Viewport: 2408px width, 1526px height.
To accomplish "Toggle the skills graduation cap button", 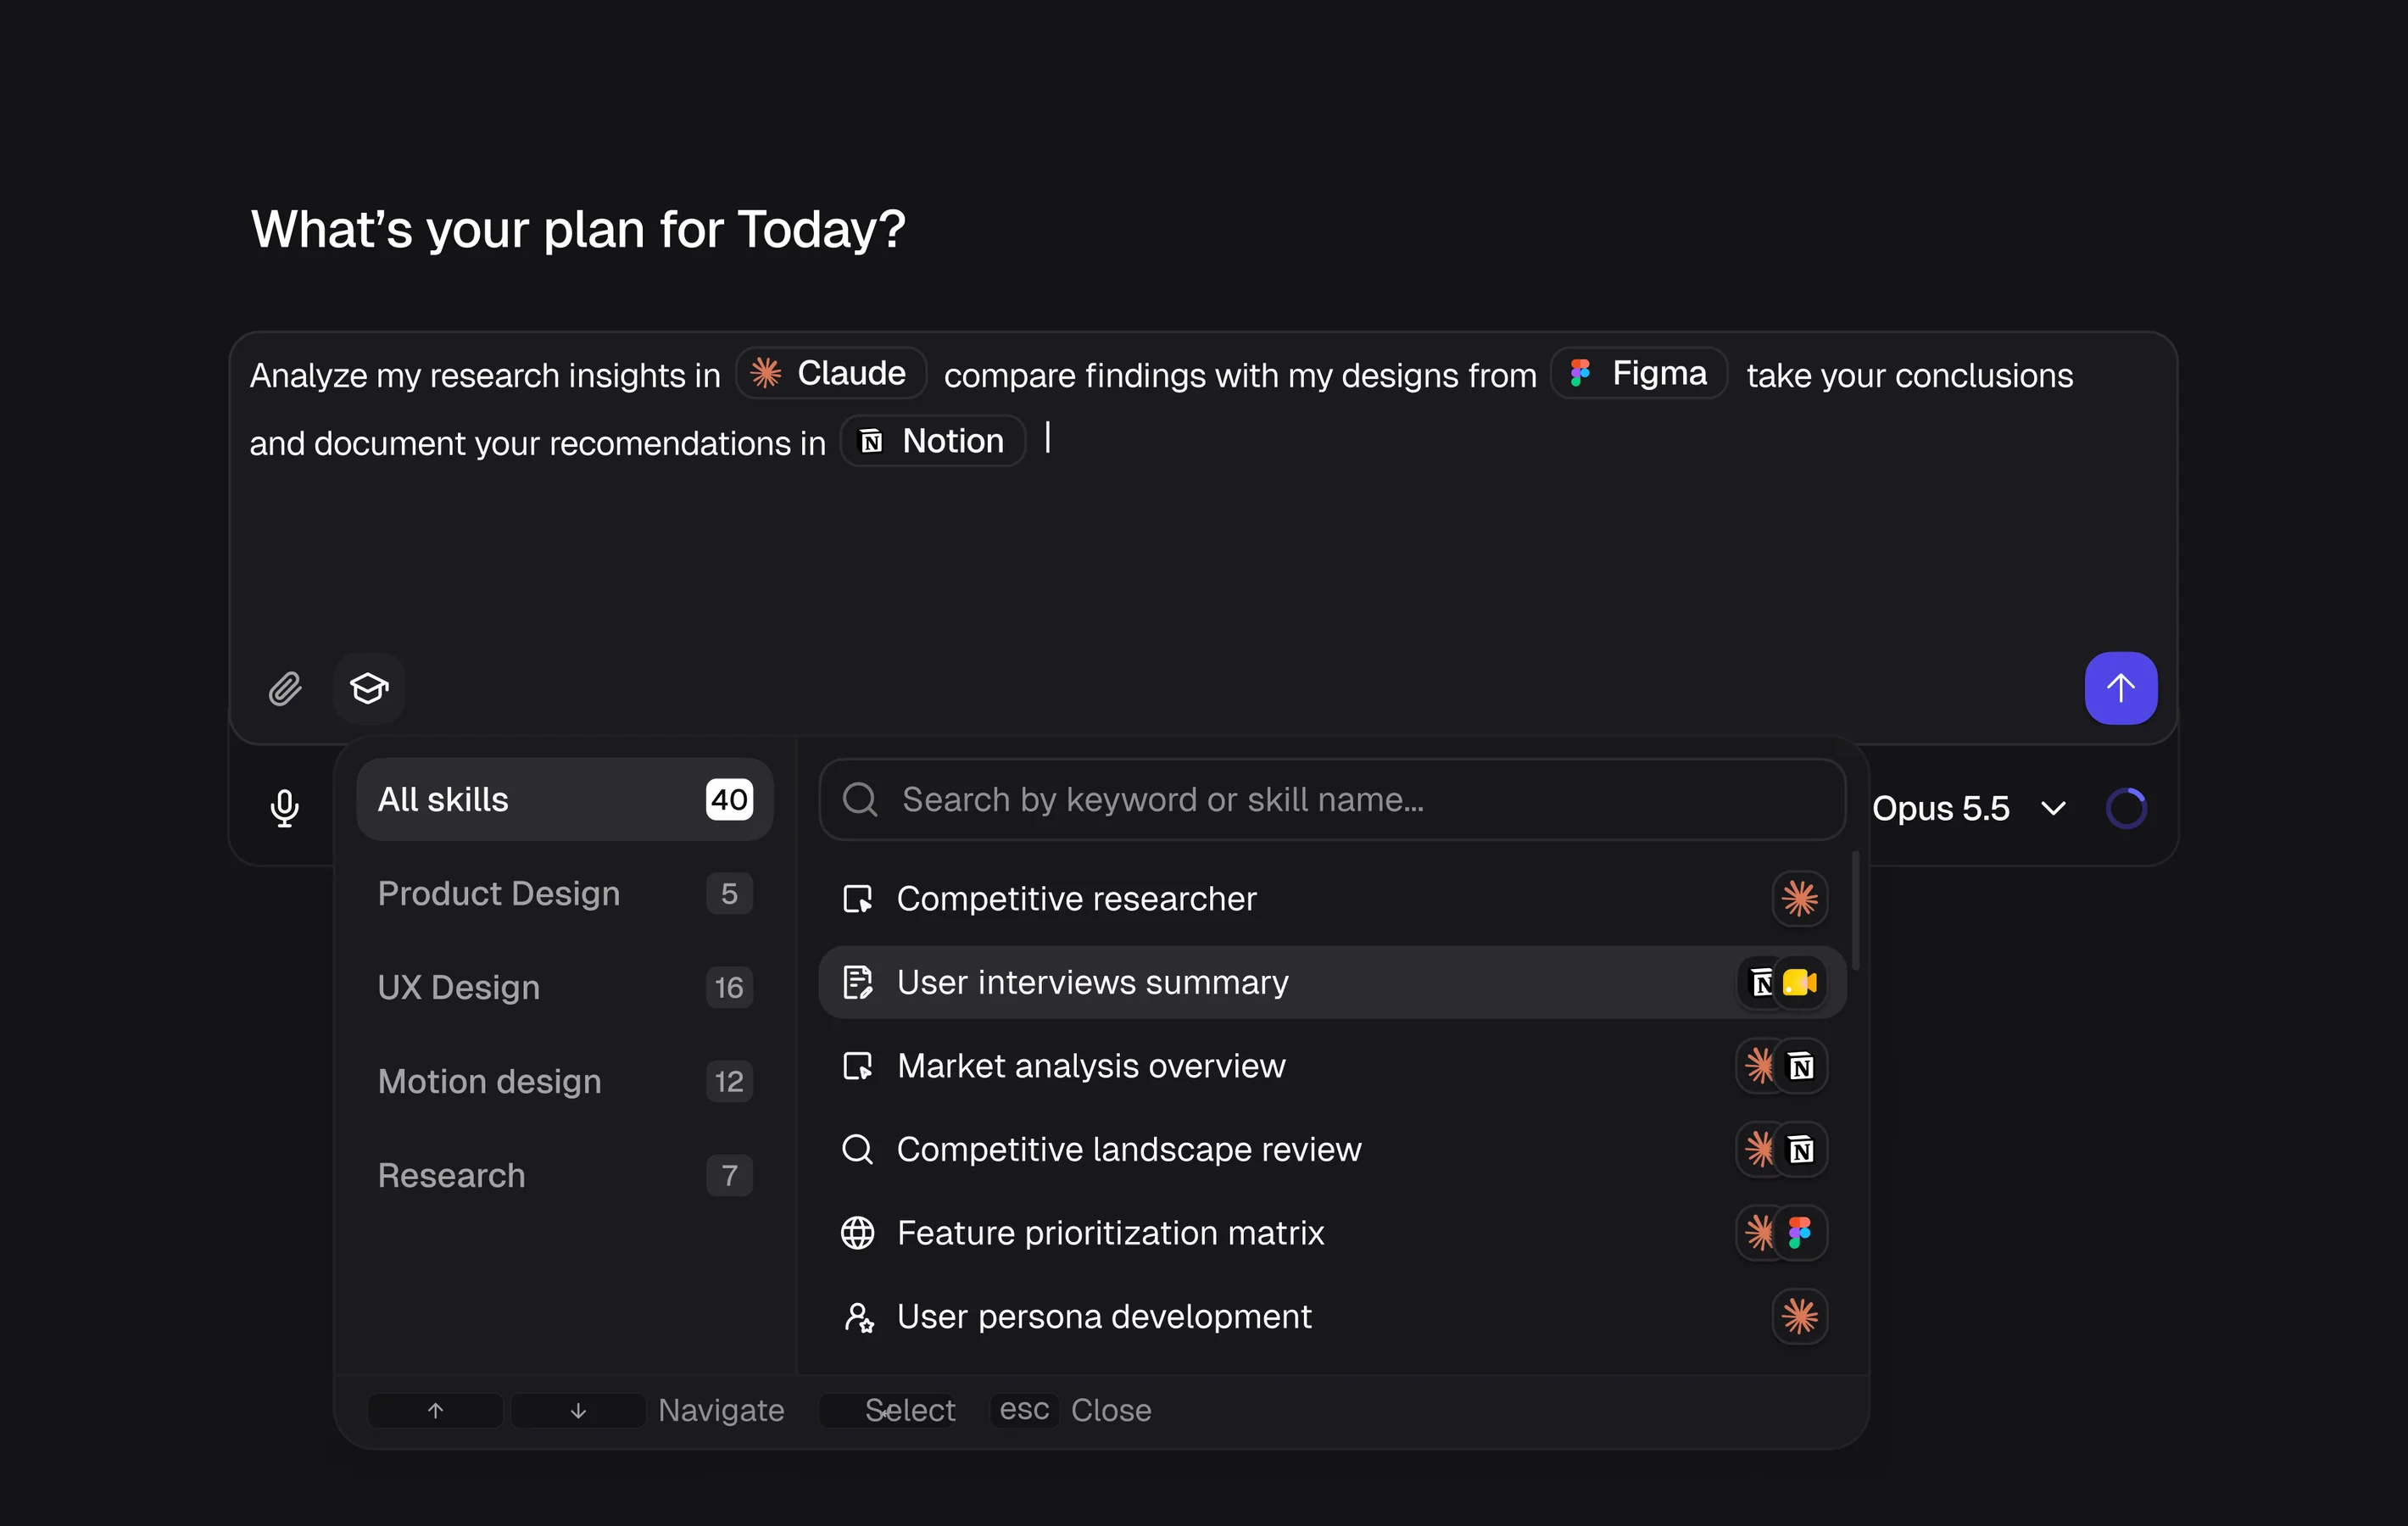I will click(369, 688).
